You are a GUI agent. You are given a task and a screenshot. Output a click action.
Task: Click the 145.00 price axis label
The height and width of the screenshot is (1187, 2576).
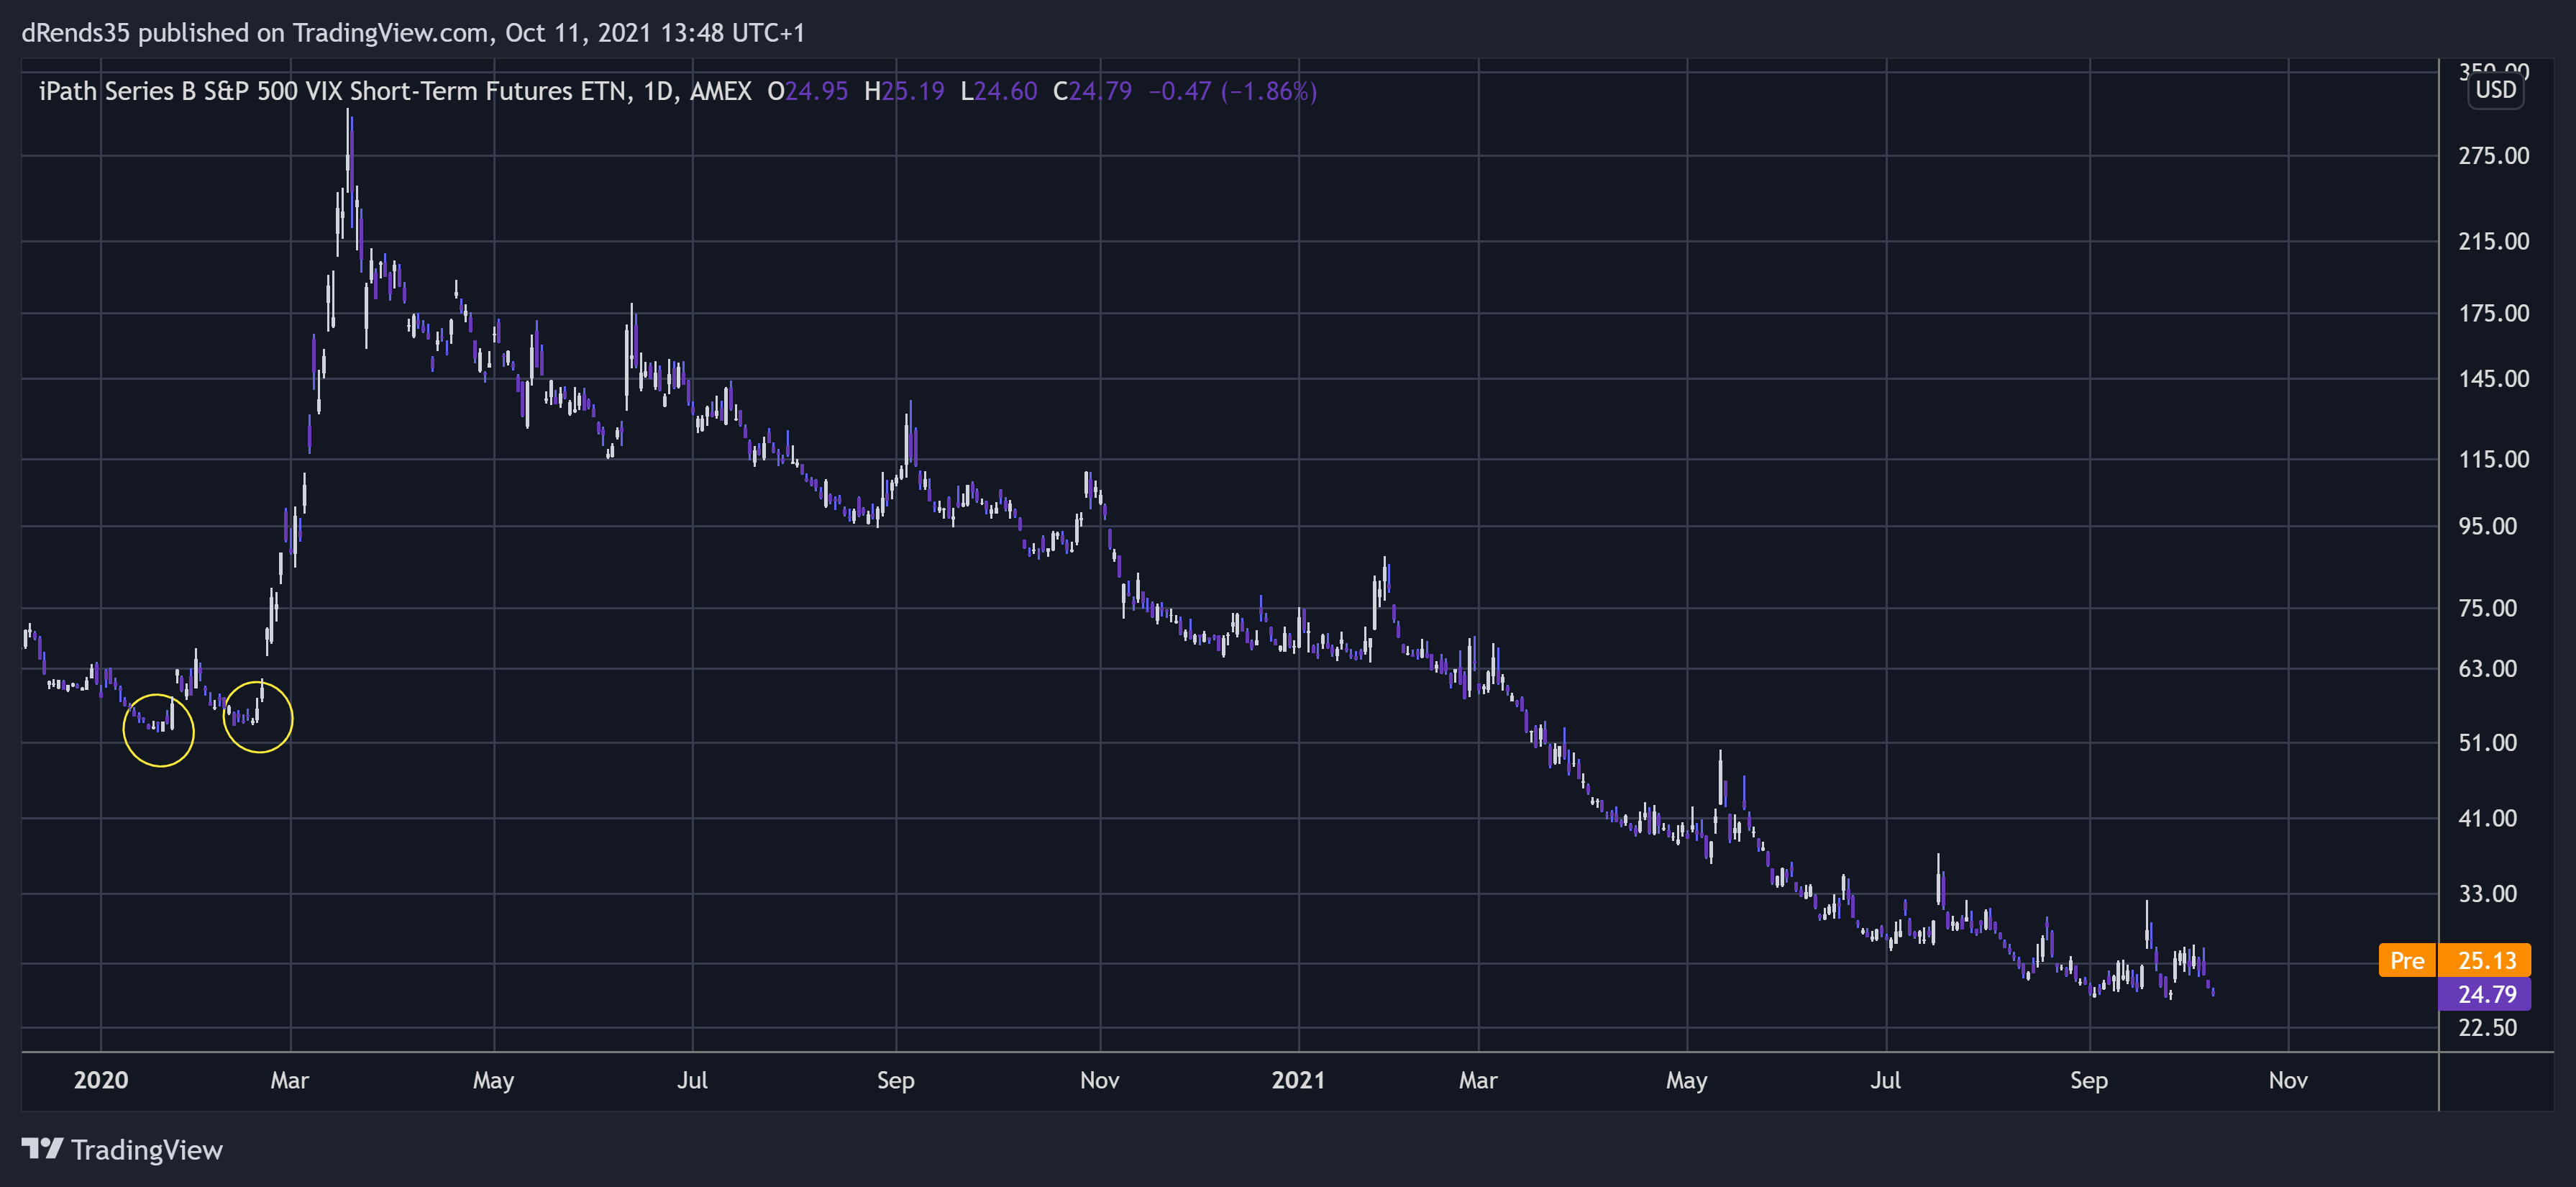point(2494,378)
